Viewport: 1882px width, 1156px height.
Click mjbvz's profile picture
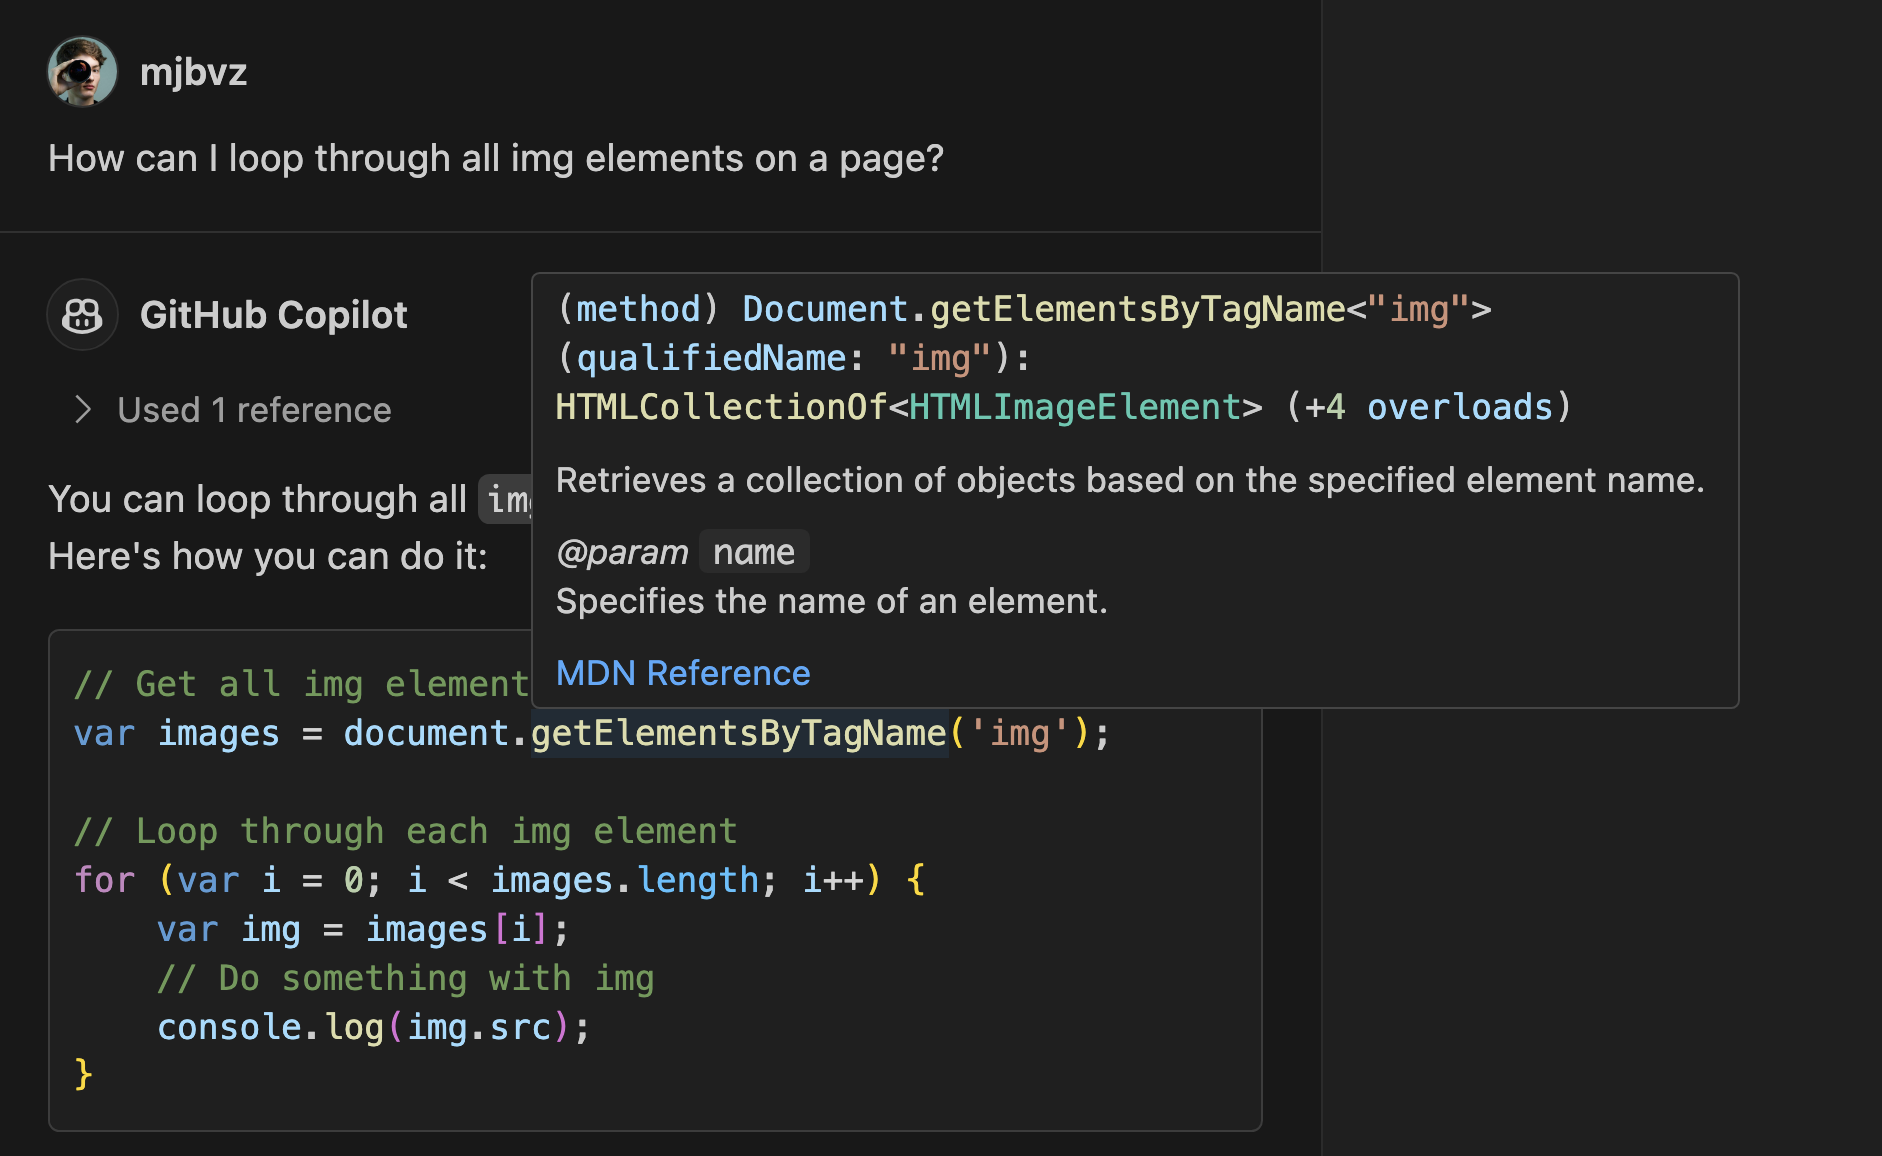[x=83, y=71]
